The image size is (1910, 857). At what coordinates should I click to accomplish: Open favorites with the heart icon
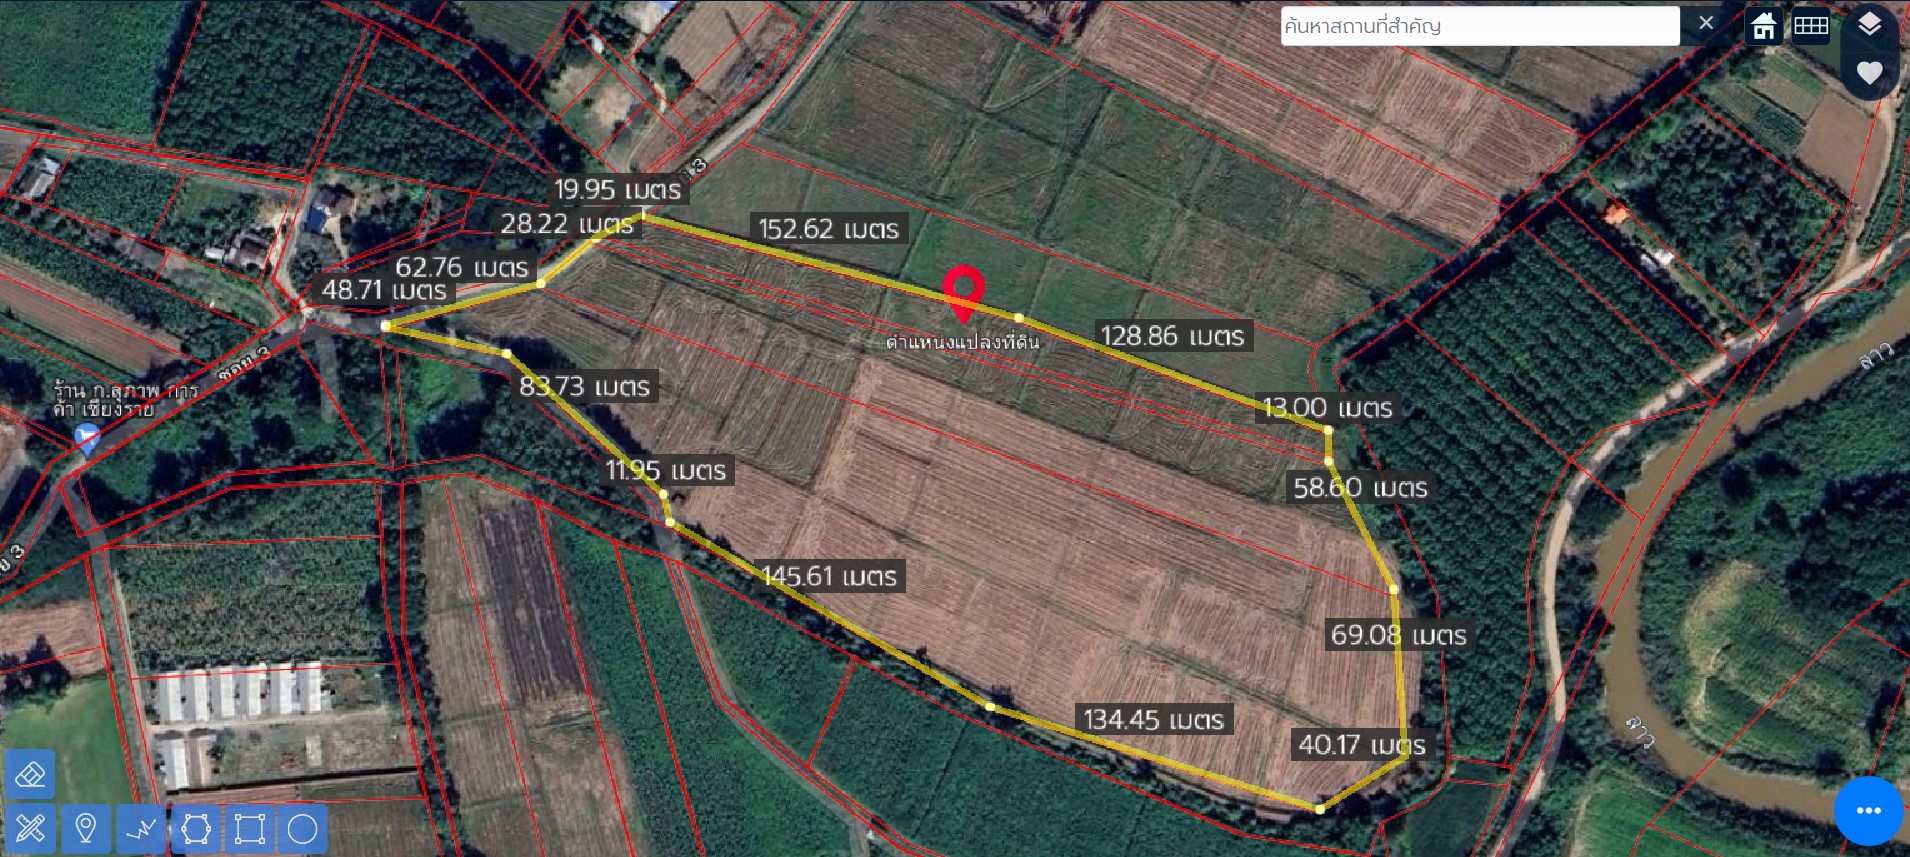tap(1869, 72)
